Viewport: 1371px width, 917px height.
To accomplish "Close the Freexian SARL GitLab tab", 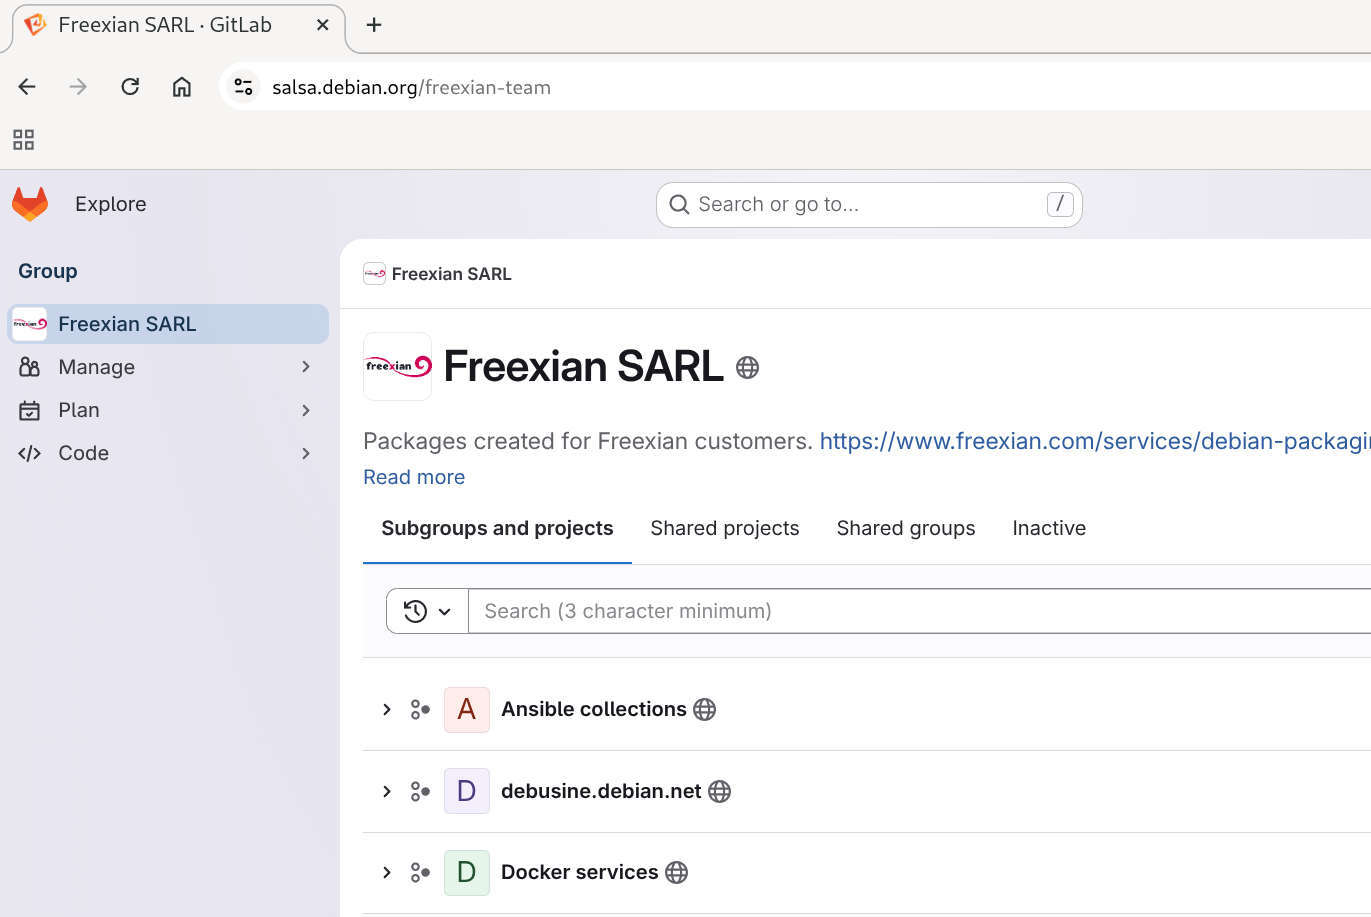I will 323,25.
